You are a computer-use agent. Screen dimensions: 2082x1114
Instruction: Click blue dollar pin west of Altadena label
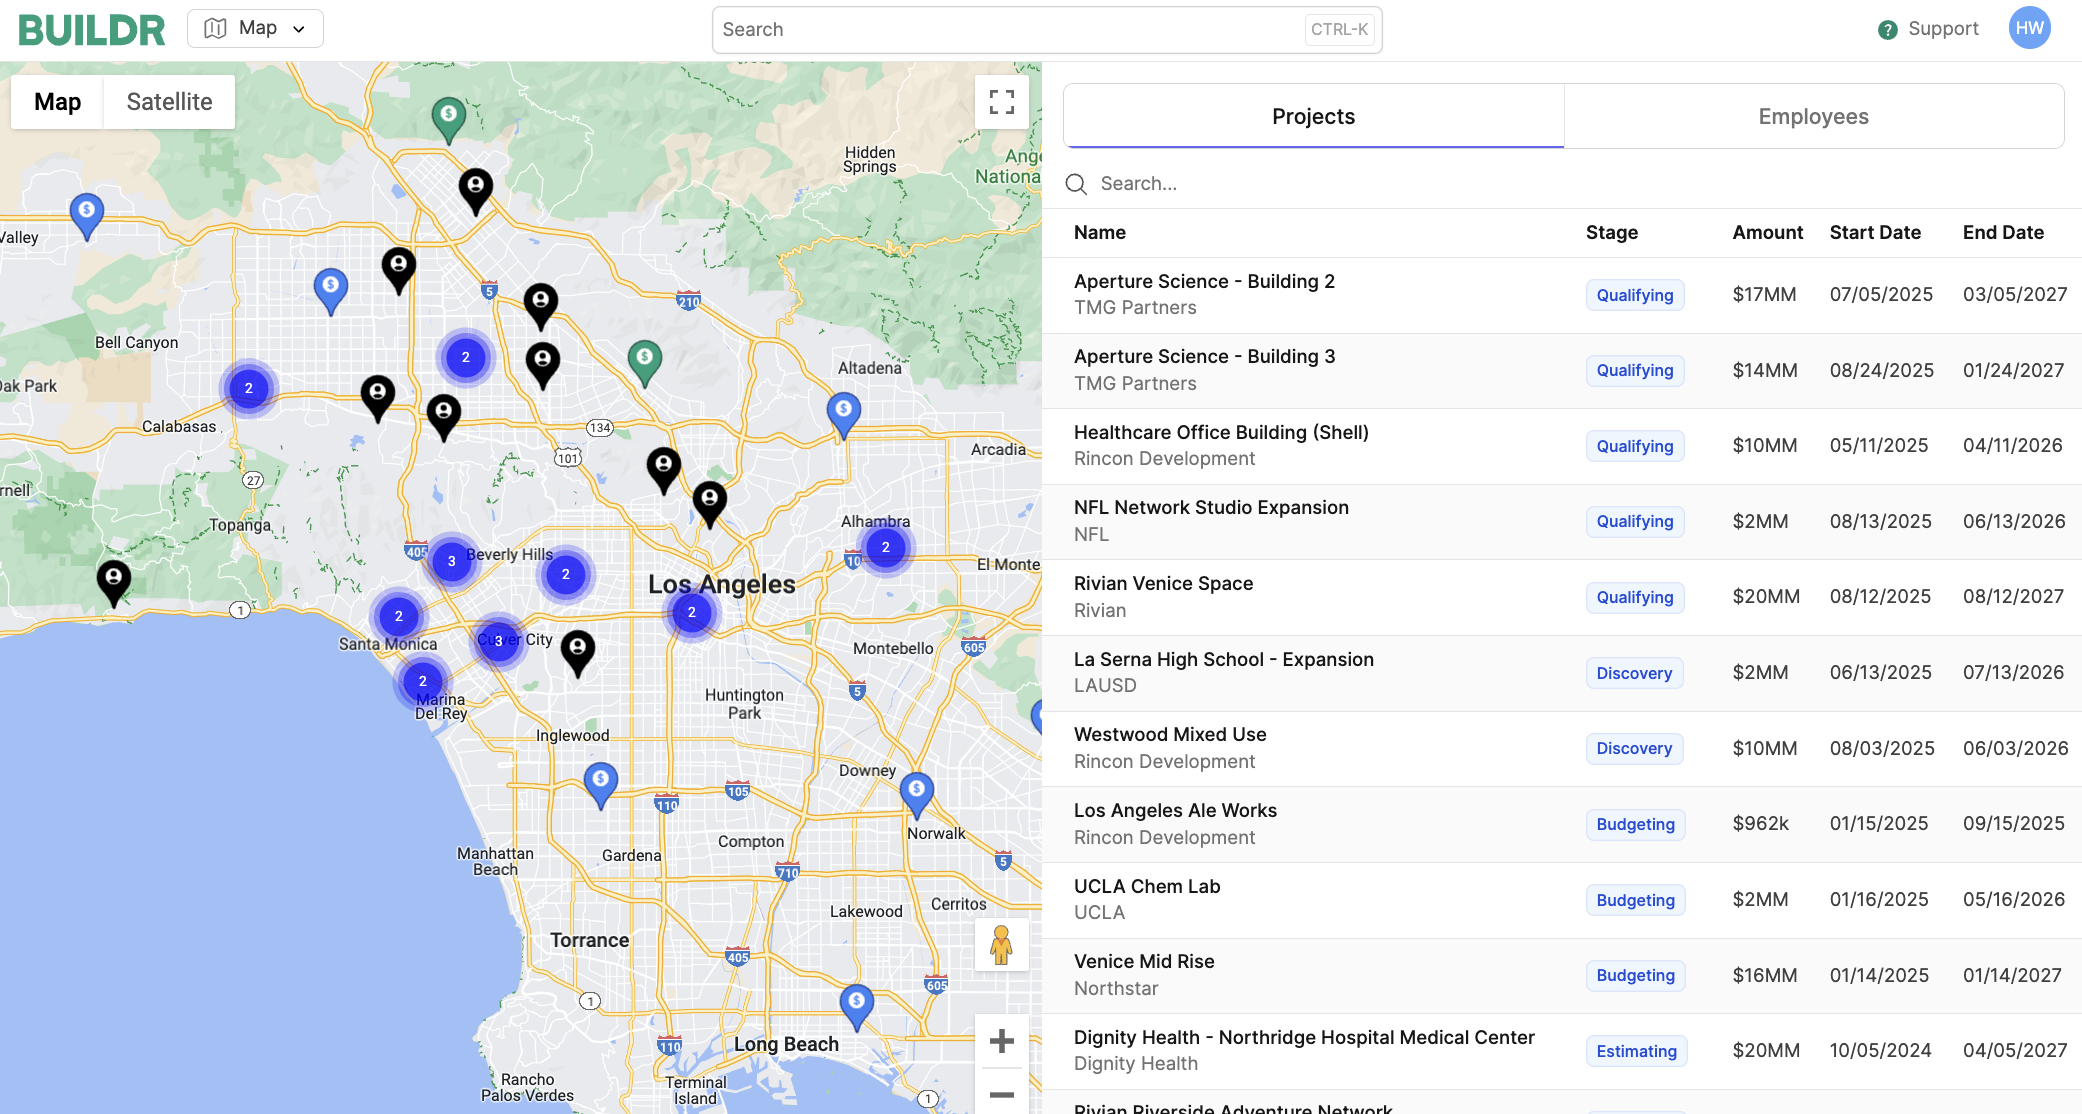click(x=844, y=414)
